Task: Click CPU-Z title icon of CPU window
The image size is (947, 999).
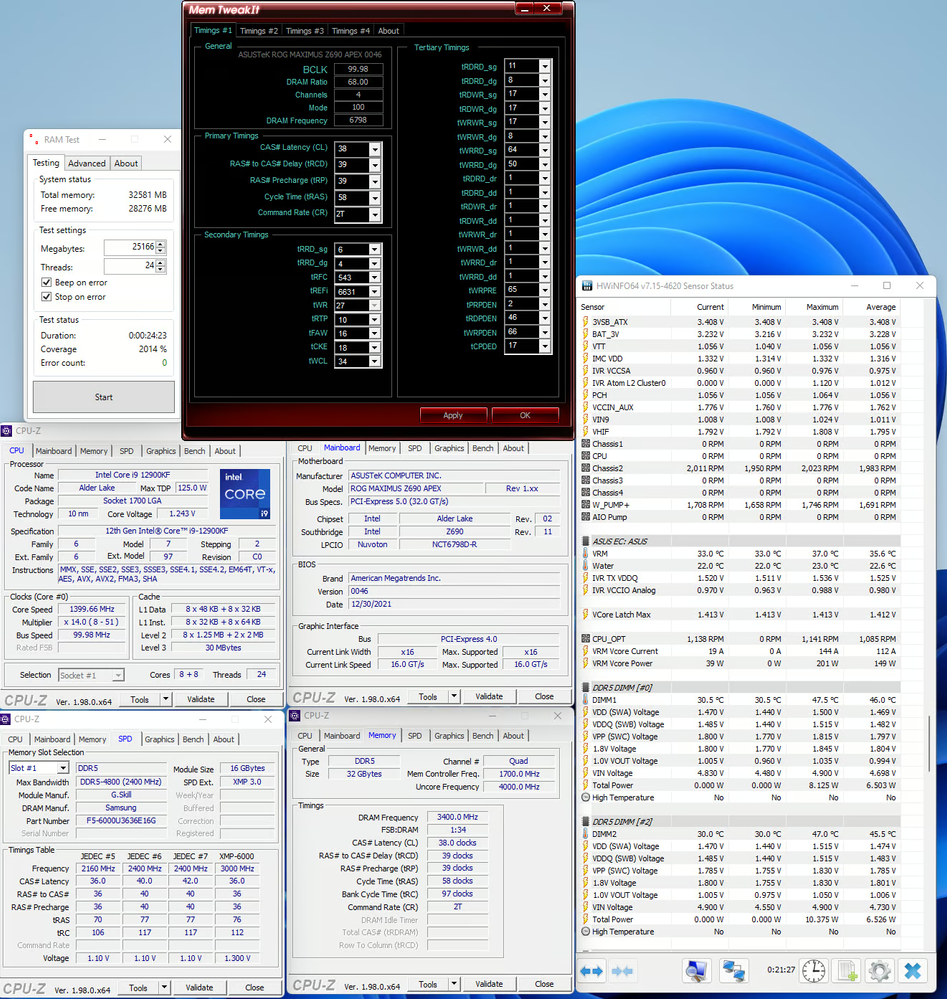Action: 6,431
